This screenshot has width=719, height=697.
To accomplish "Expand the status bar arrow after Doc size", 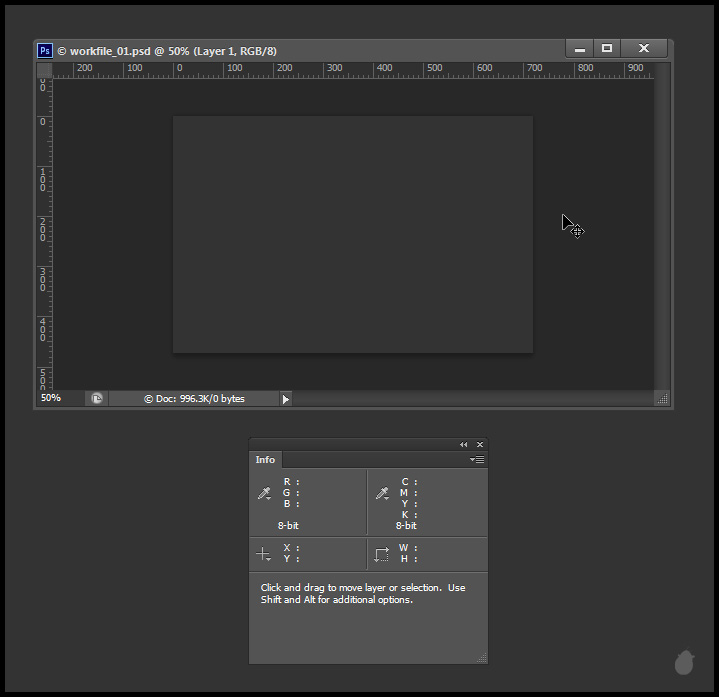I will (285, 399).
